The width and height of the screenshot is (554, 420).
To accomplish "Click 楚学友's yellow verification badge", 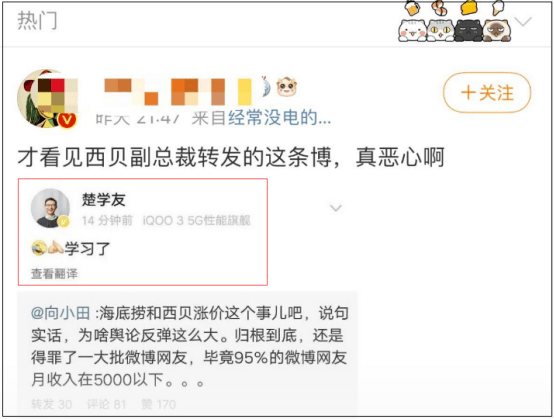I will [64, 221].
